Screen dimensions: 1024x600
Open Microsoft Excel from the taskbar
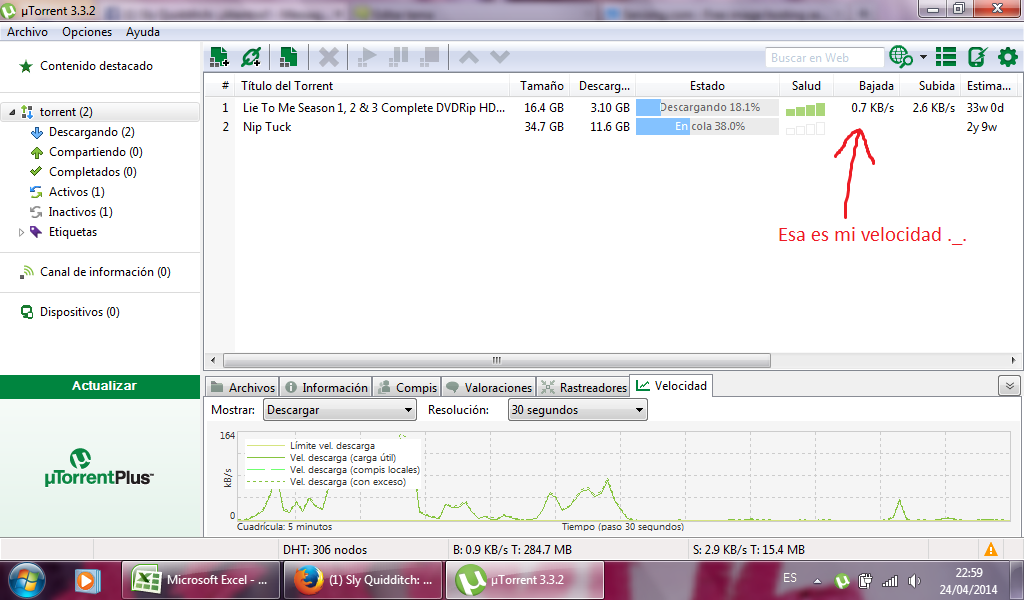tap(200, 580)
